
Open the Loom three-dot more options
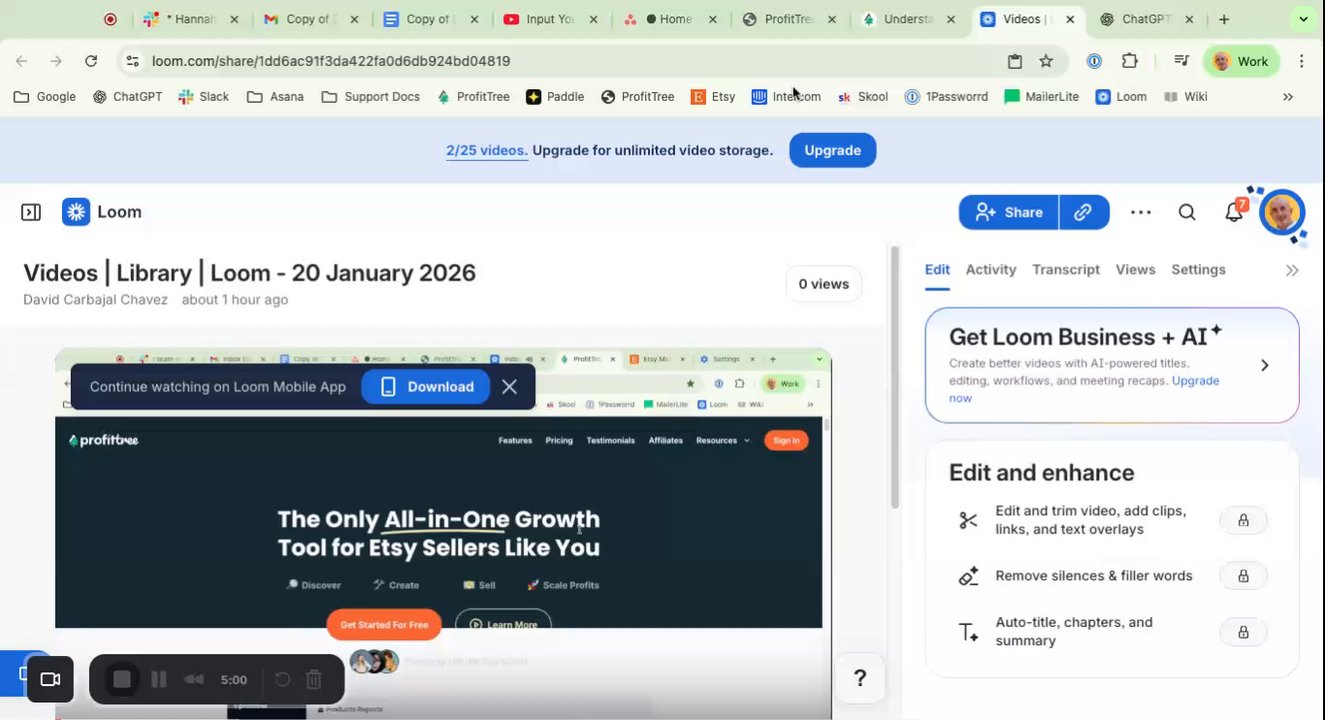point(1140,212)
